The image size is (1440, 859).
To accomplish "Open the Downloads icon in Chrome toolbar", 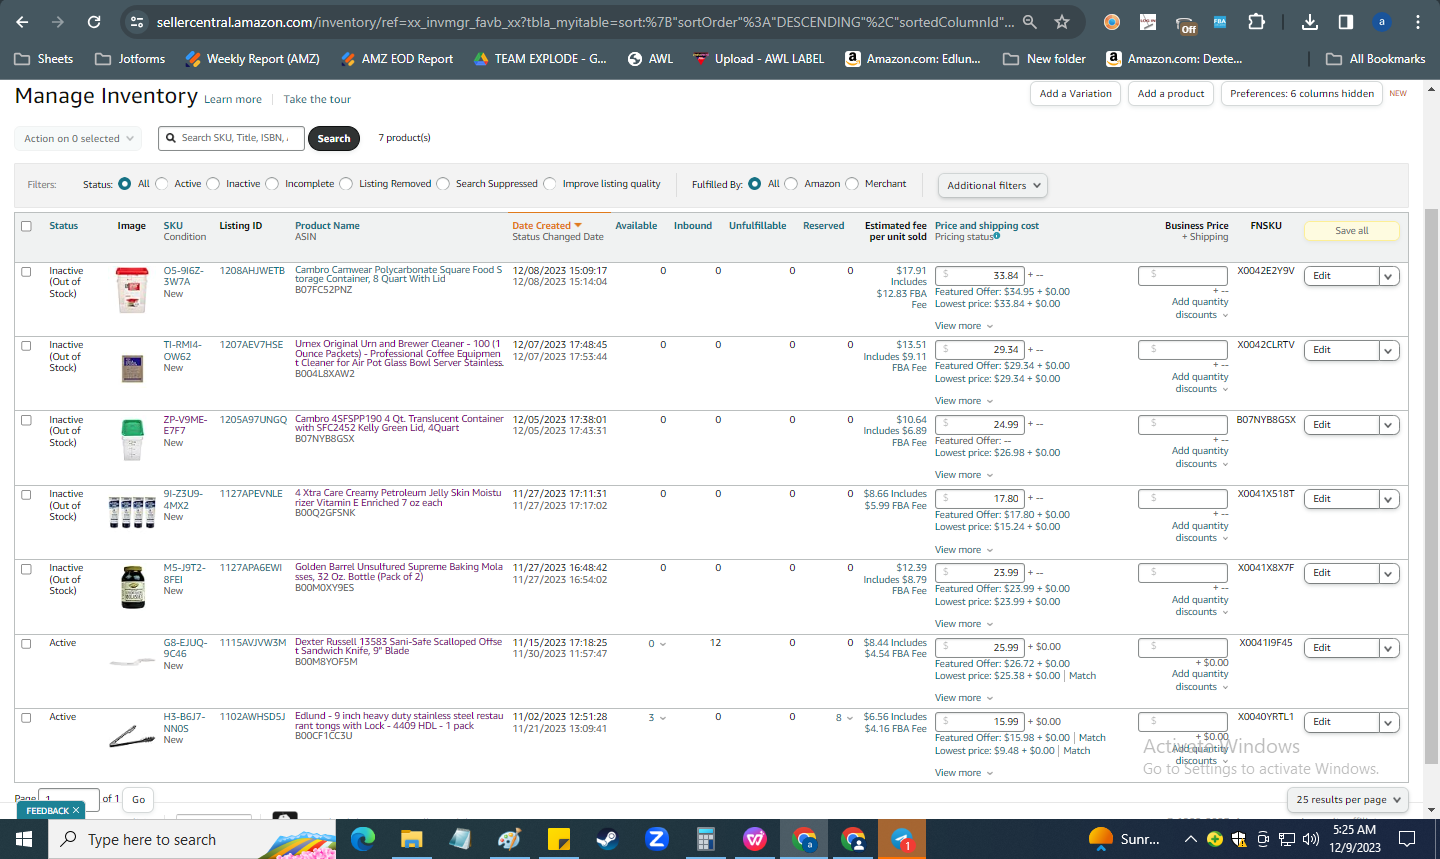I will pyautogui.click(x=1310, y=21).
